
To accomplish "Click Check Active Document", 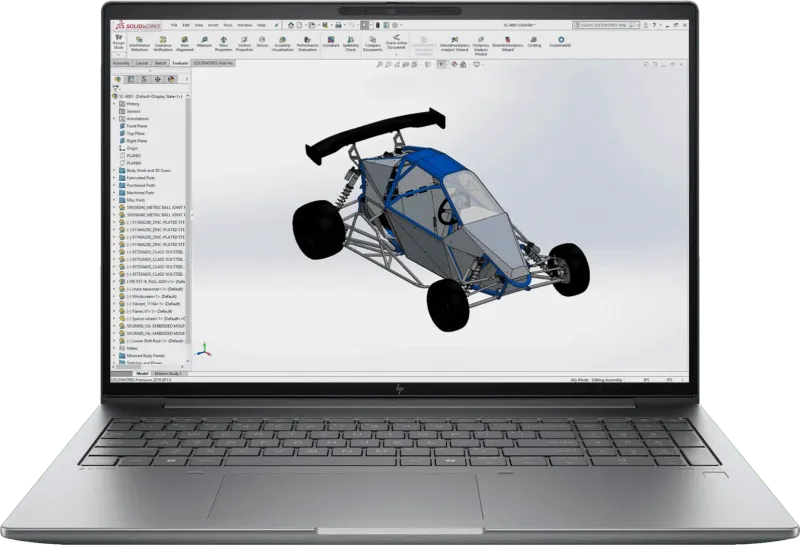I will point(396,42).
